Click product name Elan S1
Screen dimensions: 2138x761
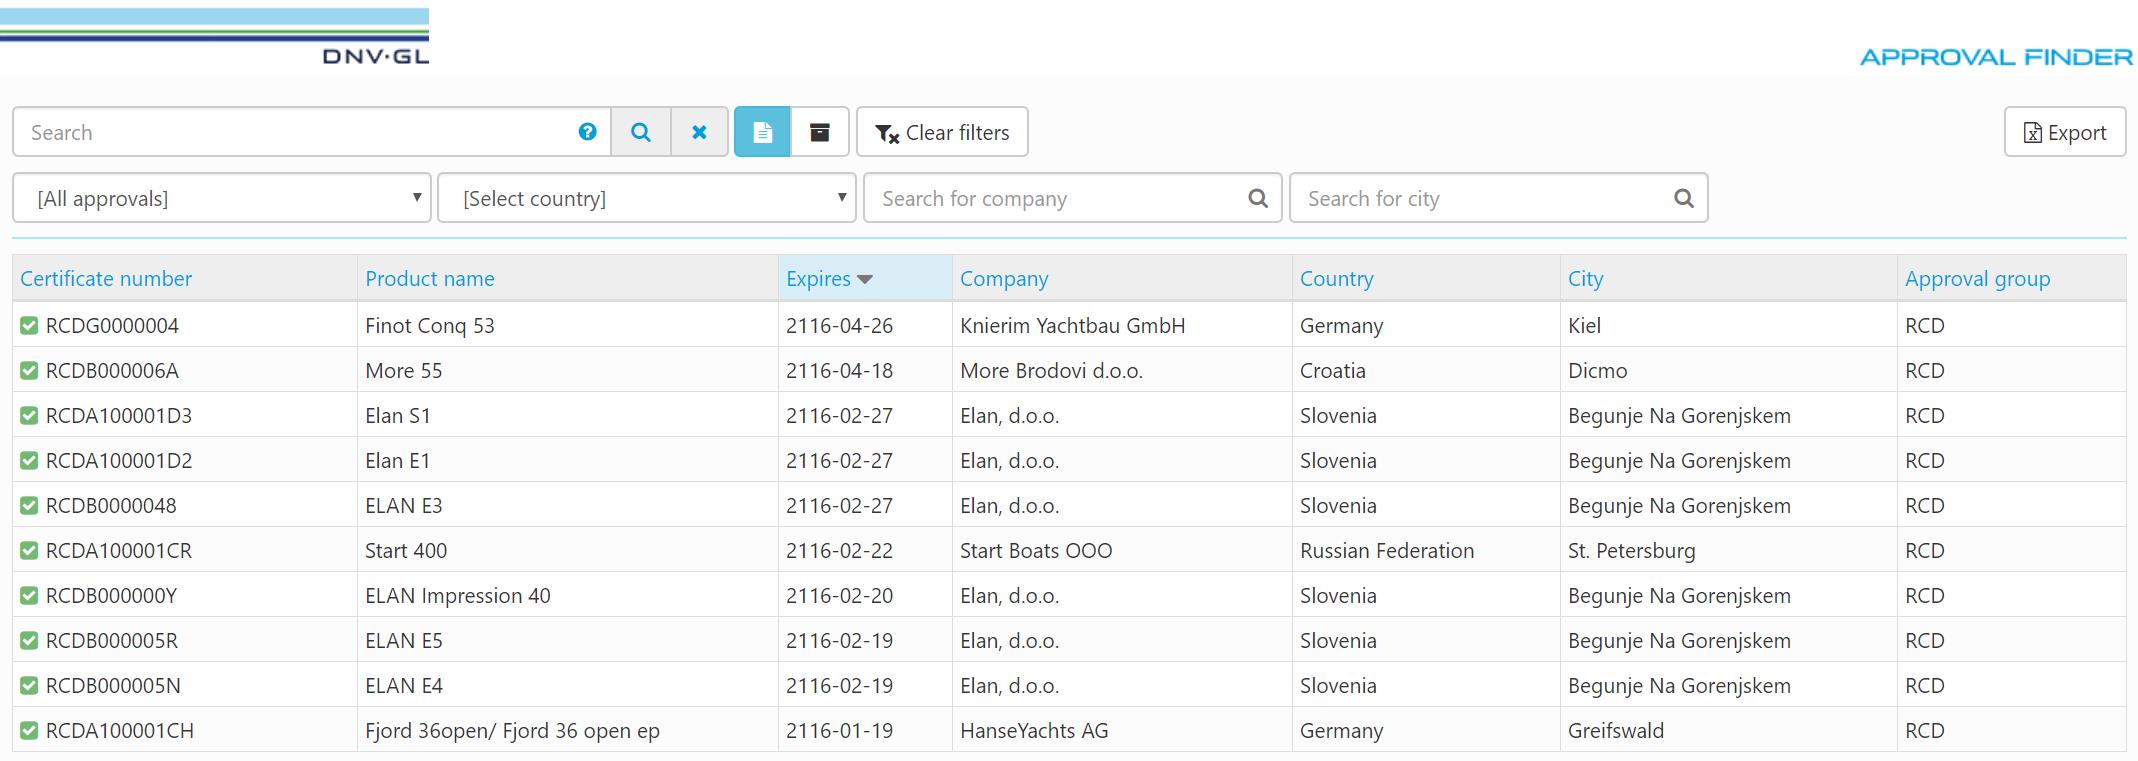click(398, 415)
